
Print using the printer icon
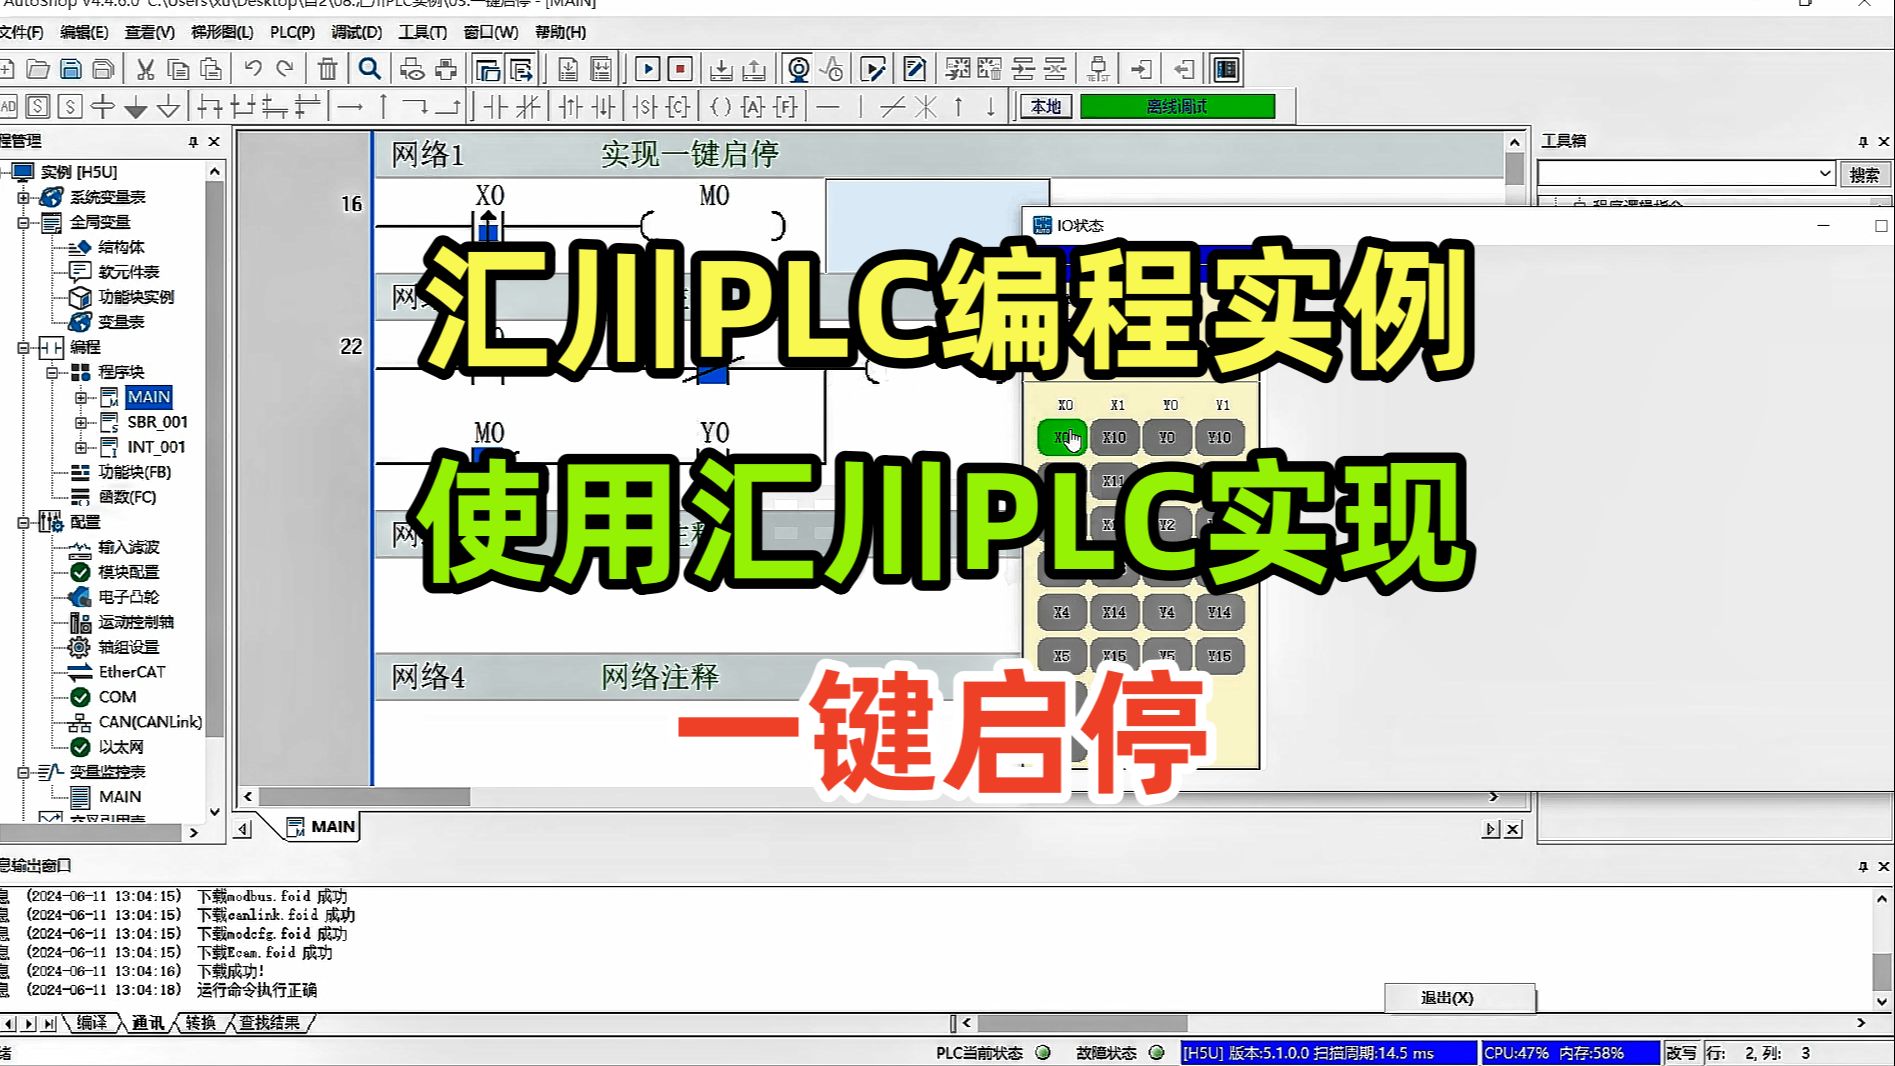pos(446,69)
